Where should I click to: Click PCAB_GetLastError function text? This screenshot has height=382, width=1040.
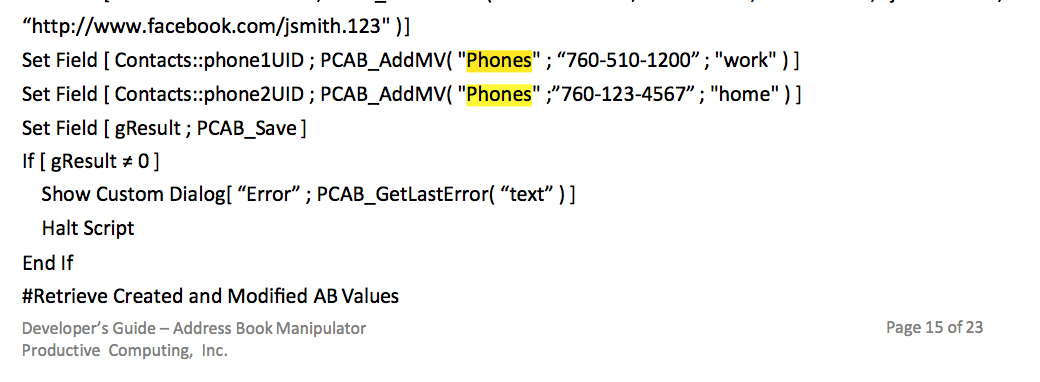coord(405,194)
